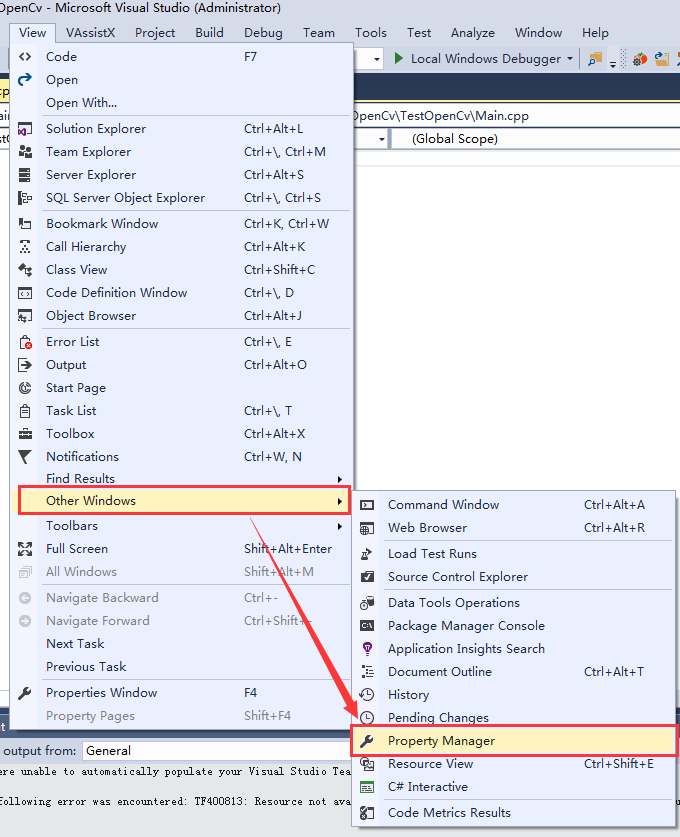Open the Other Windows submenu
Screen dimensions: 680x837
(184, 500)
